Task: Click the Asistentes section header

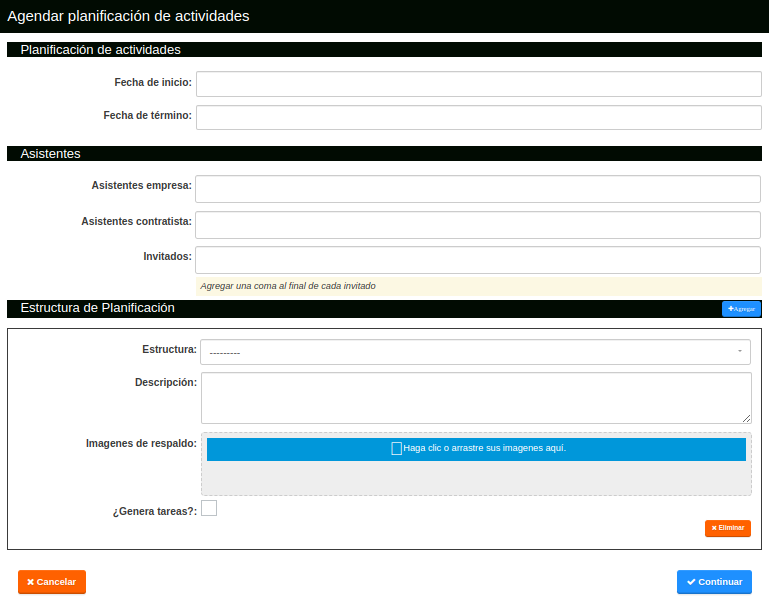Action: (50, 154)
